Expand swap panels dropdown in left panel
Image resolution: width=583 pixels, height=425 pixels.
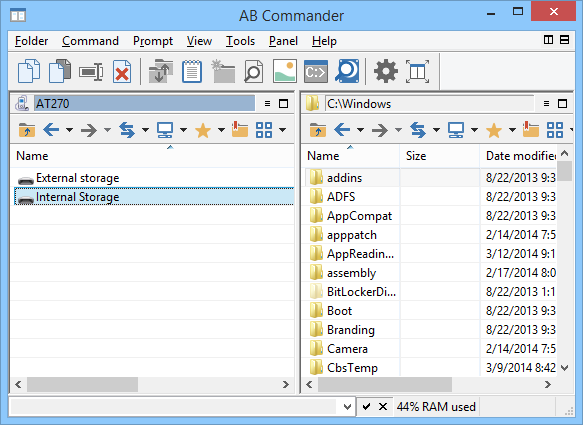click(x=145, y=130)
